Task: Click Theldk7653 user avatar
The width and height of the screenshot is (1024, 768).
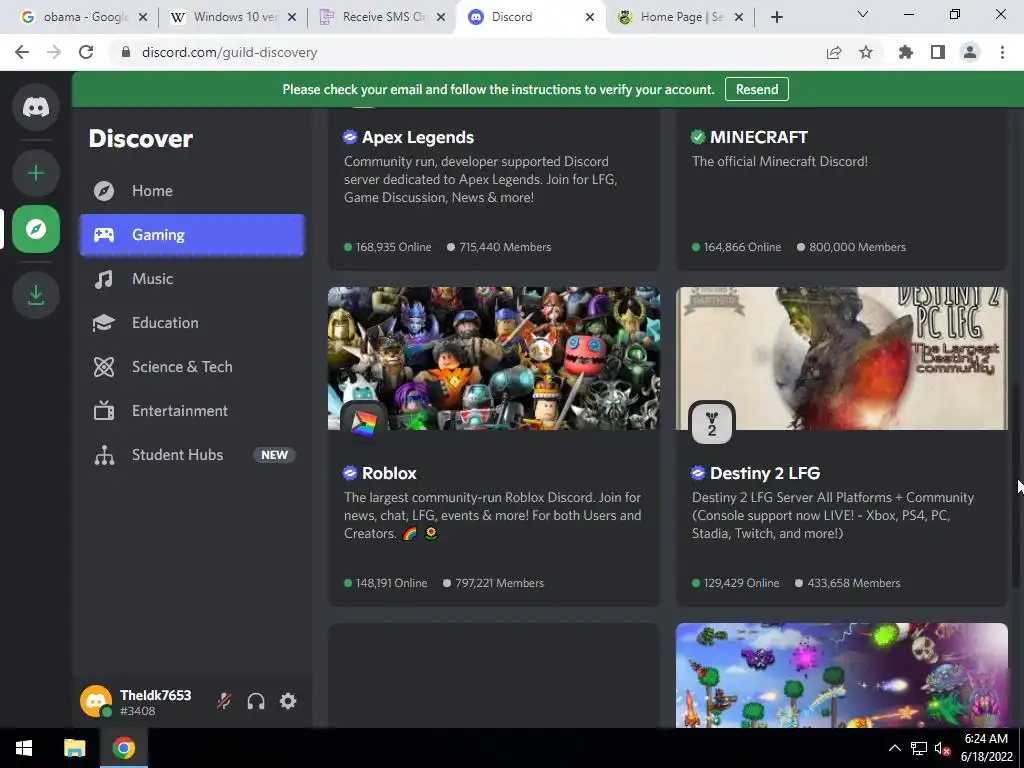Action: [96, 701]
